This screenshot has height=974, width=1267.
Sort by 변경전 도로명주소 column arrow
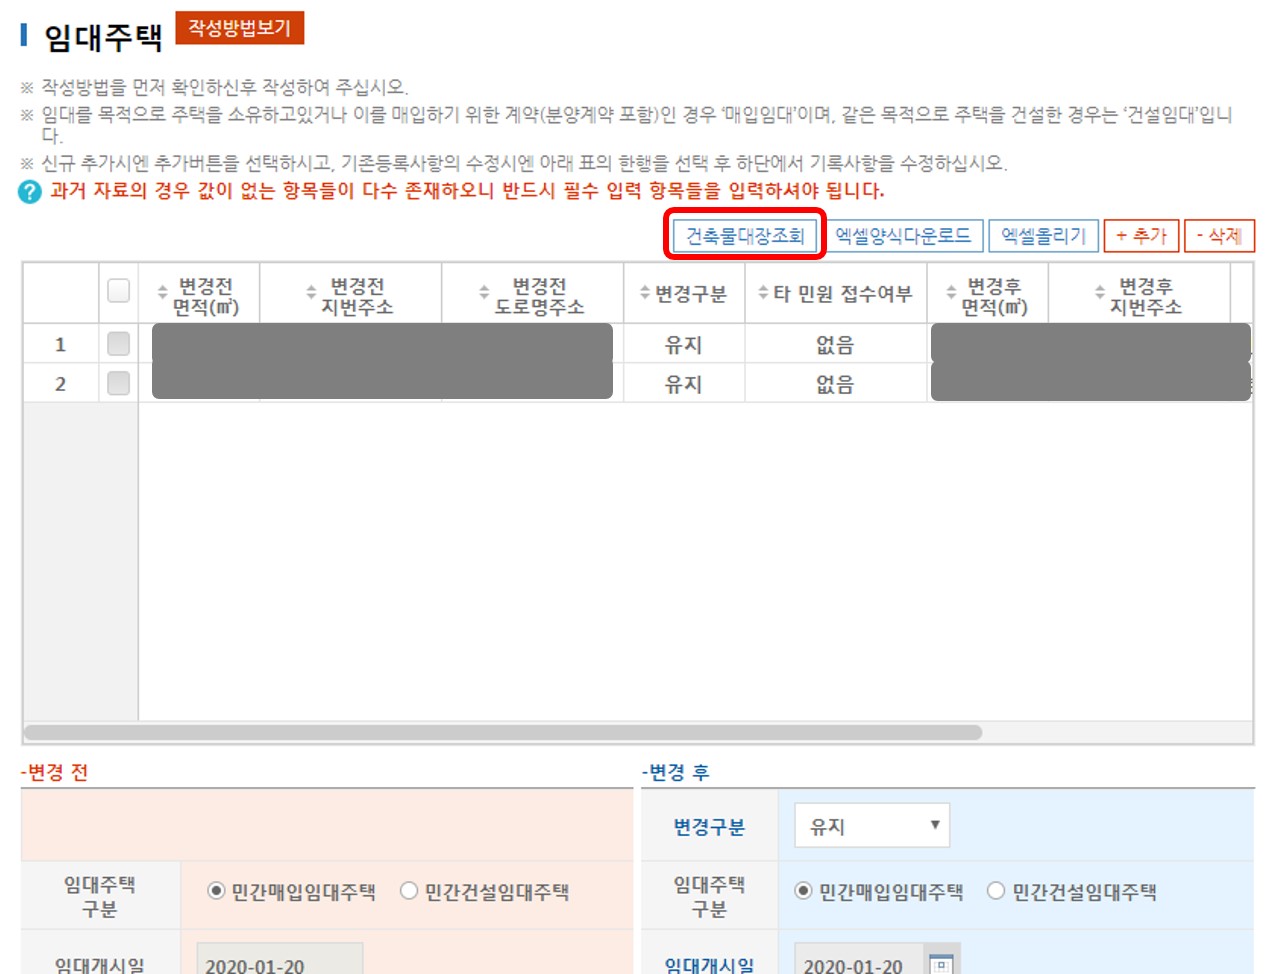click(484, 293)
